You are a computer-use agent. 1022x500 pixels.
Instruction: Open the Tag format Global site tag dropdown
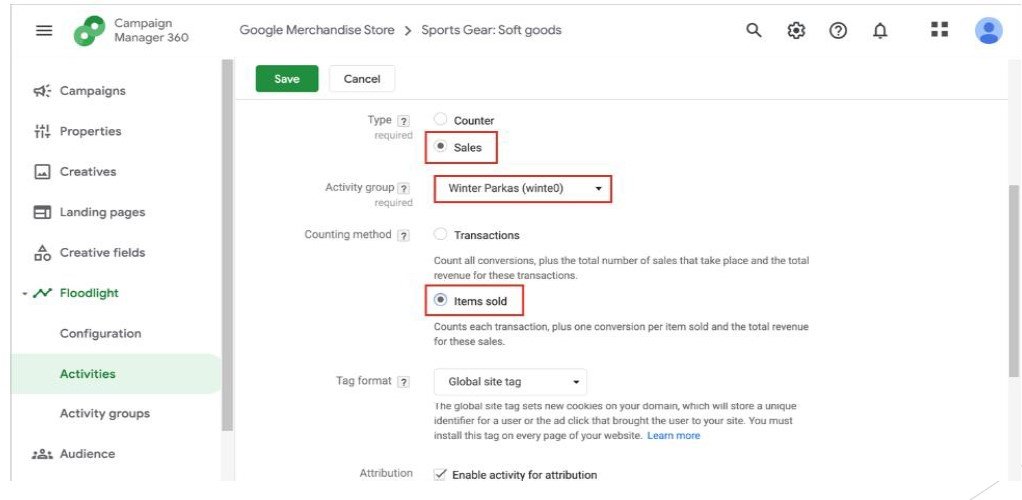[510, 382]
